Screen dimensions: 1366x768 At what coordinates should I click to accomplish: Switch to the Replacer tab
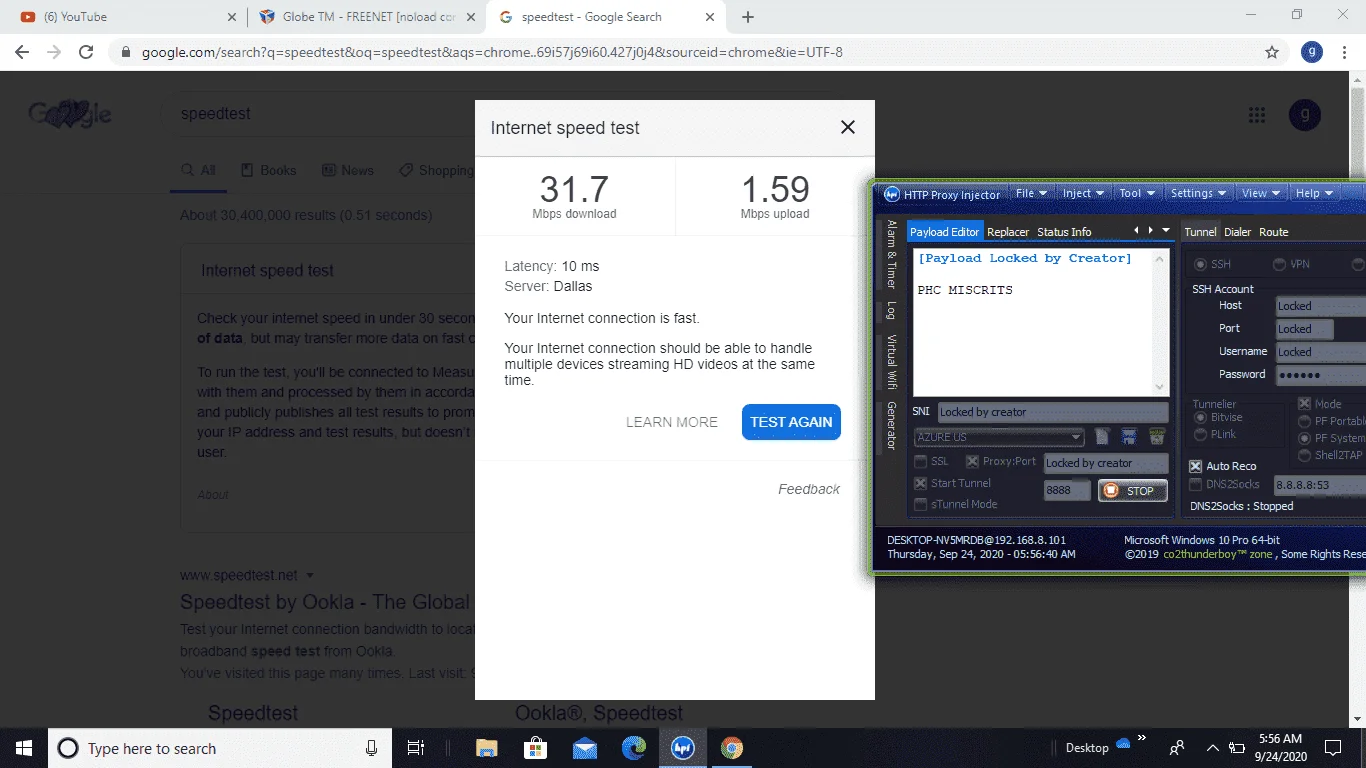(1008, 232)
